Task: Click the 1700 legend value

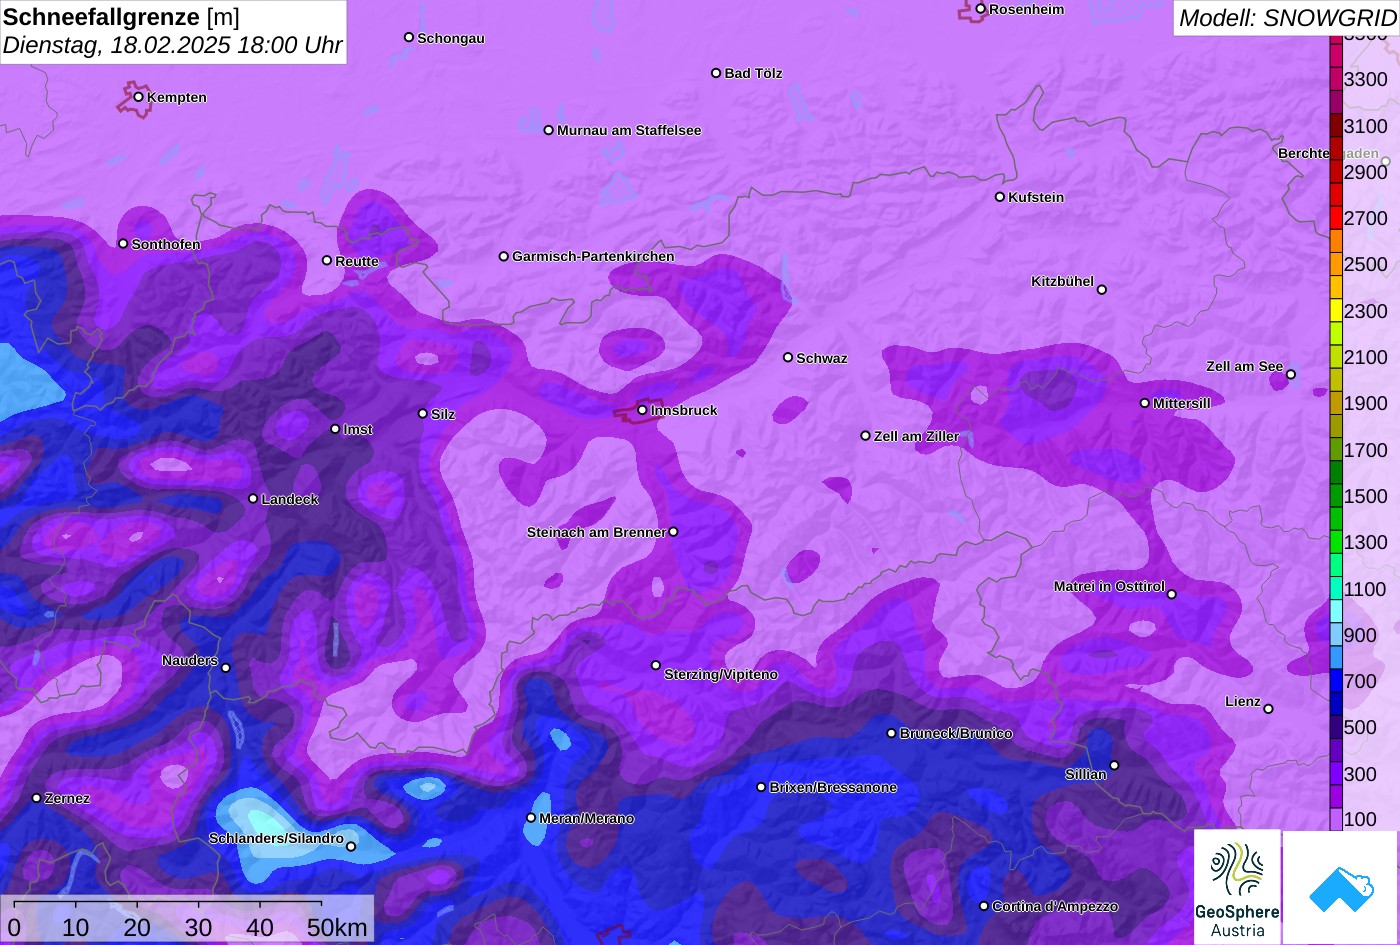Action: click(x=1366, y=450)
